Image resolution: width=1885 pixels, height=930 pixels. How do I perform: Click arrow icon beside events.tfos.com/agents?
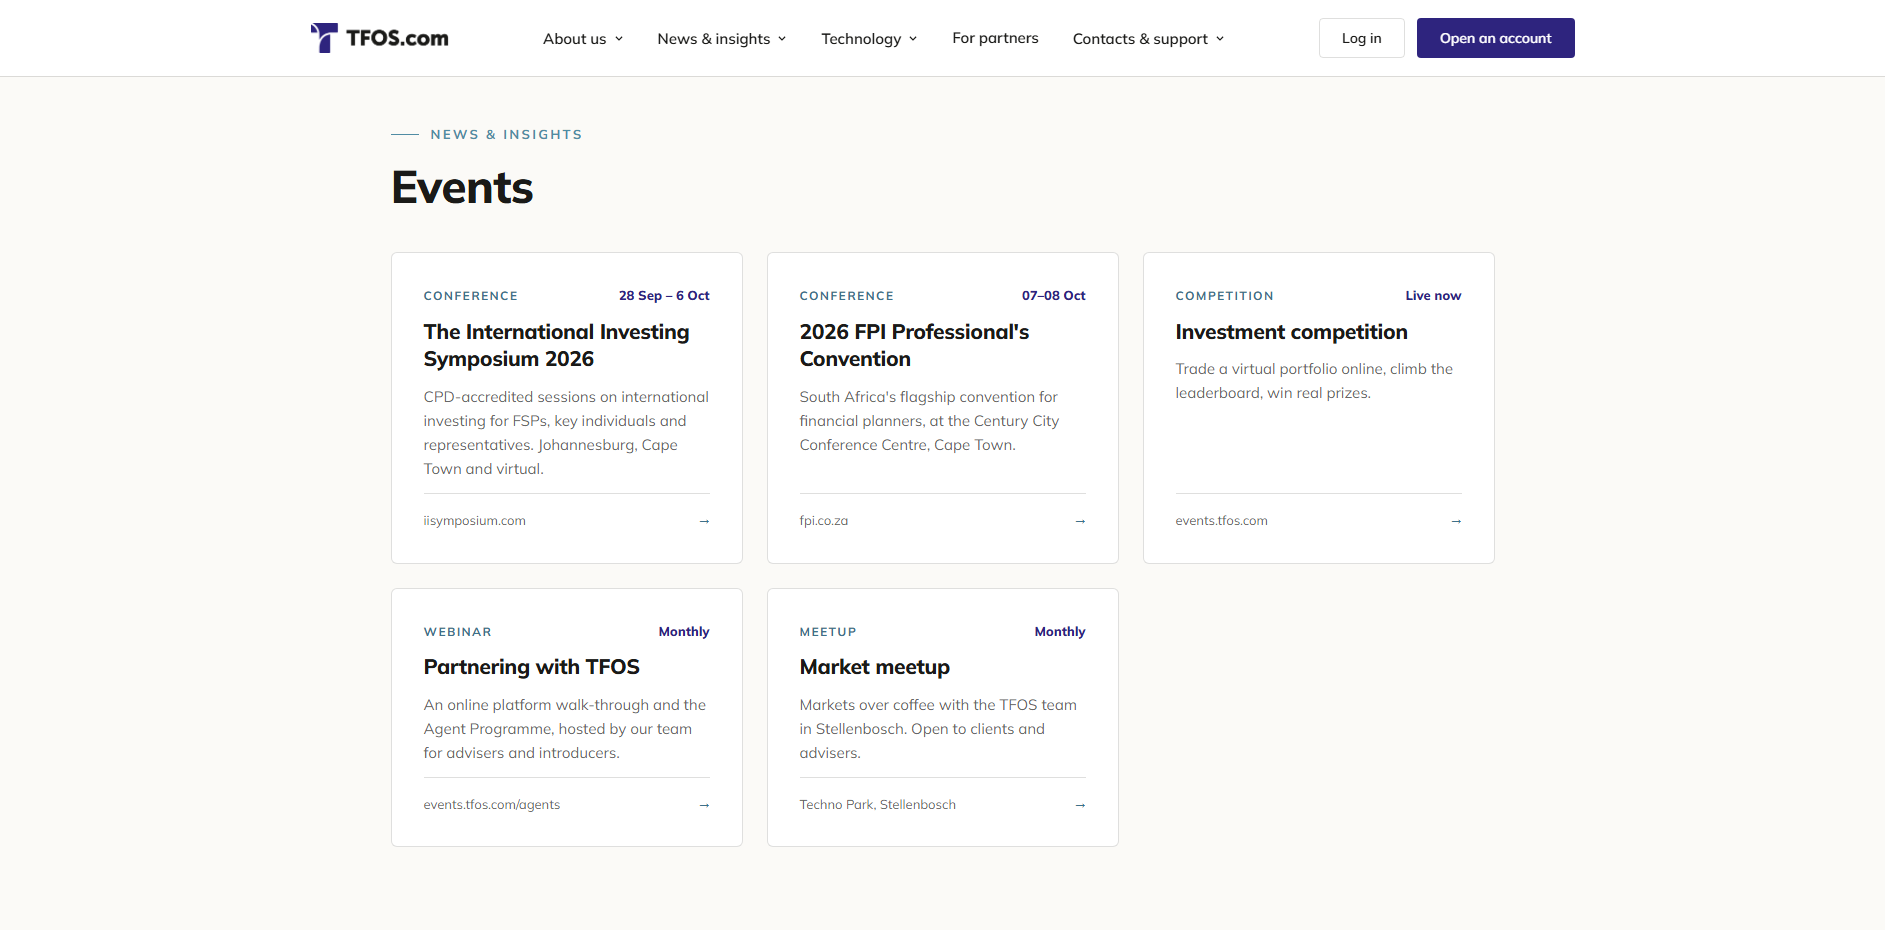coord(704,805)
